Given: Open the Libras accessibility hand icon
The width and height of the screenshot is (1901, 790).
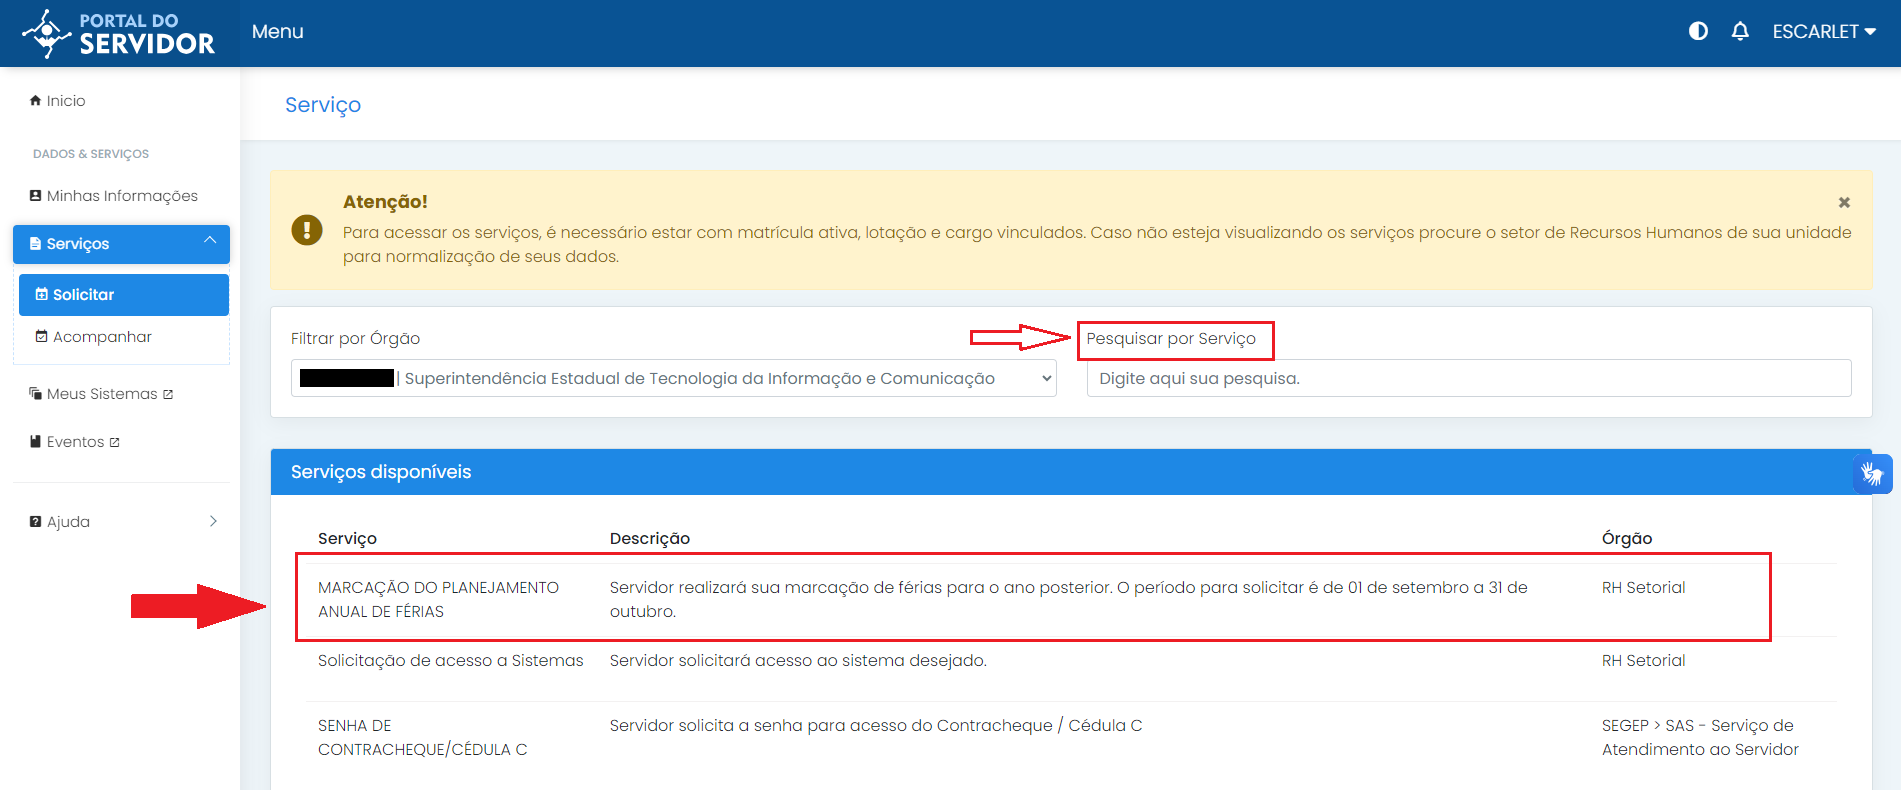Looking at the screenshot, I should click(x=1872, y=474).
